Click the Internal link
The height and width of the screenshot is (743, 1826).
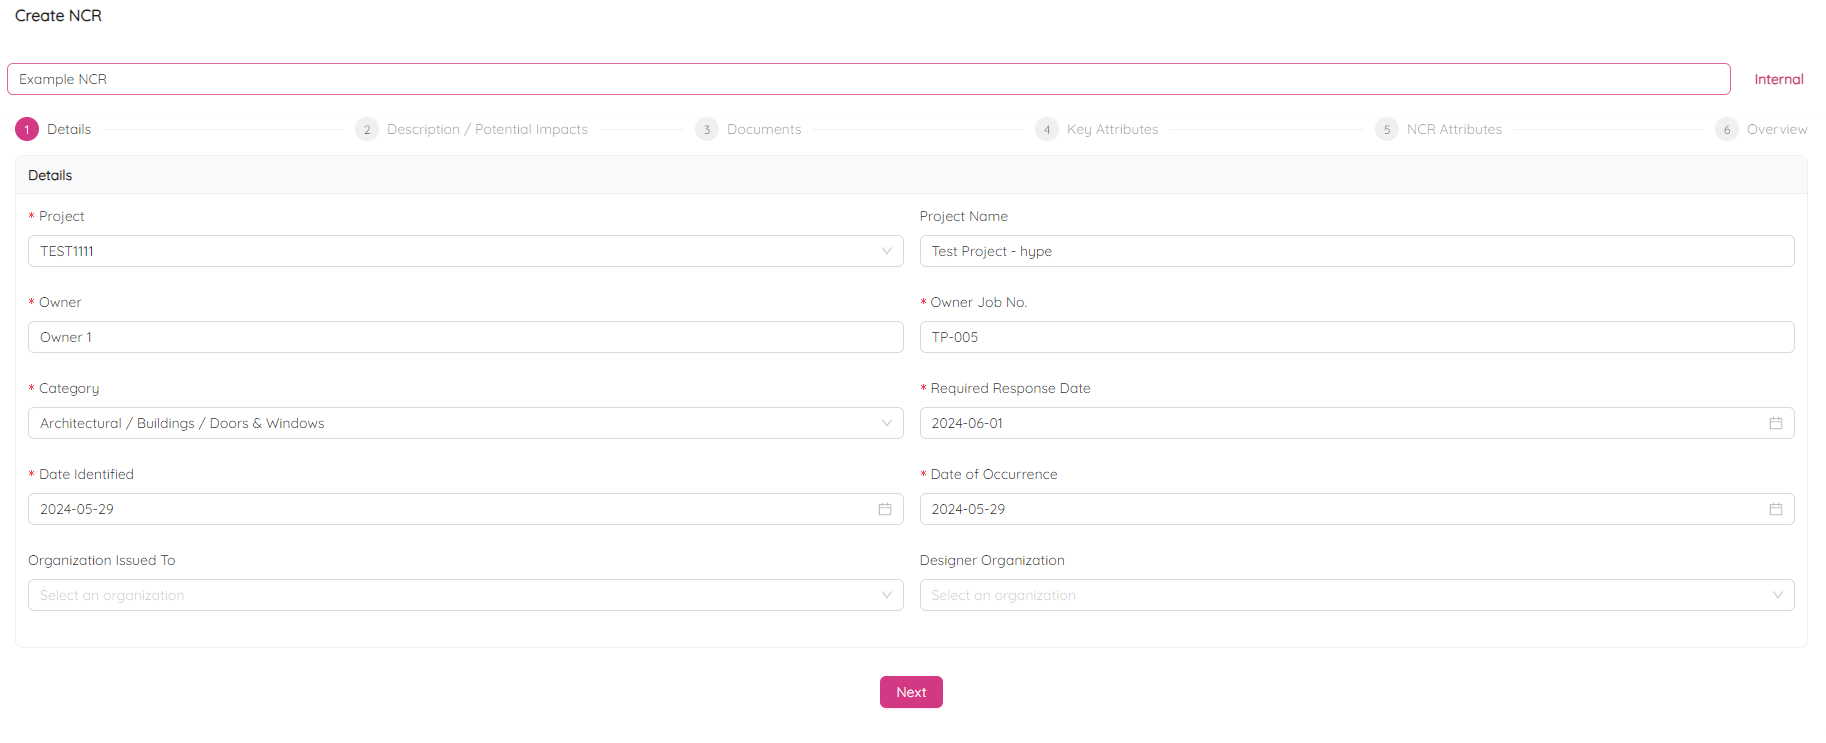tap(1778, 79)
